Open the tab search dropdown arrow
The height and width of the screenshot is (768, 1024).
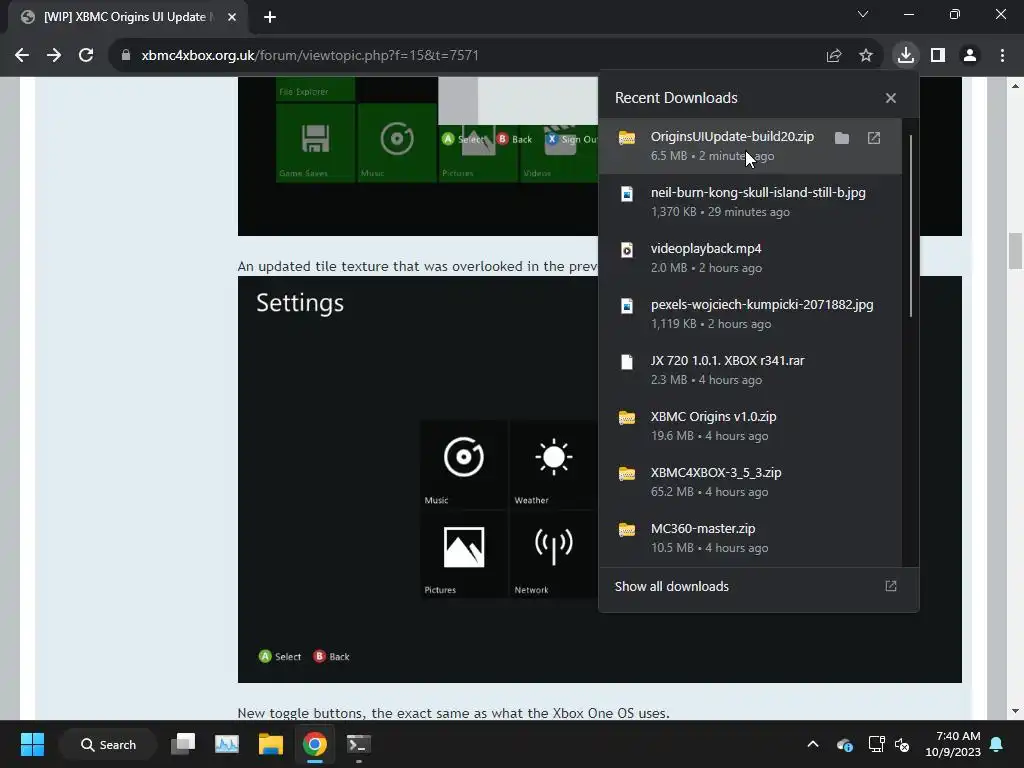pos(863,14)
